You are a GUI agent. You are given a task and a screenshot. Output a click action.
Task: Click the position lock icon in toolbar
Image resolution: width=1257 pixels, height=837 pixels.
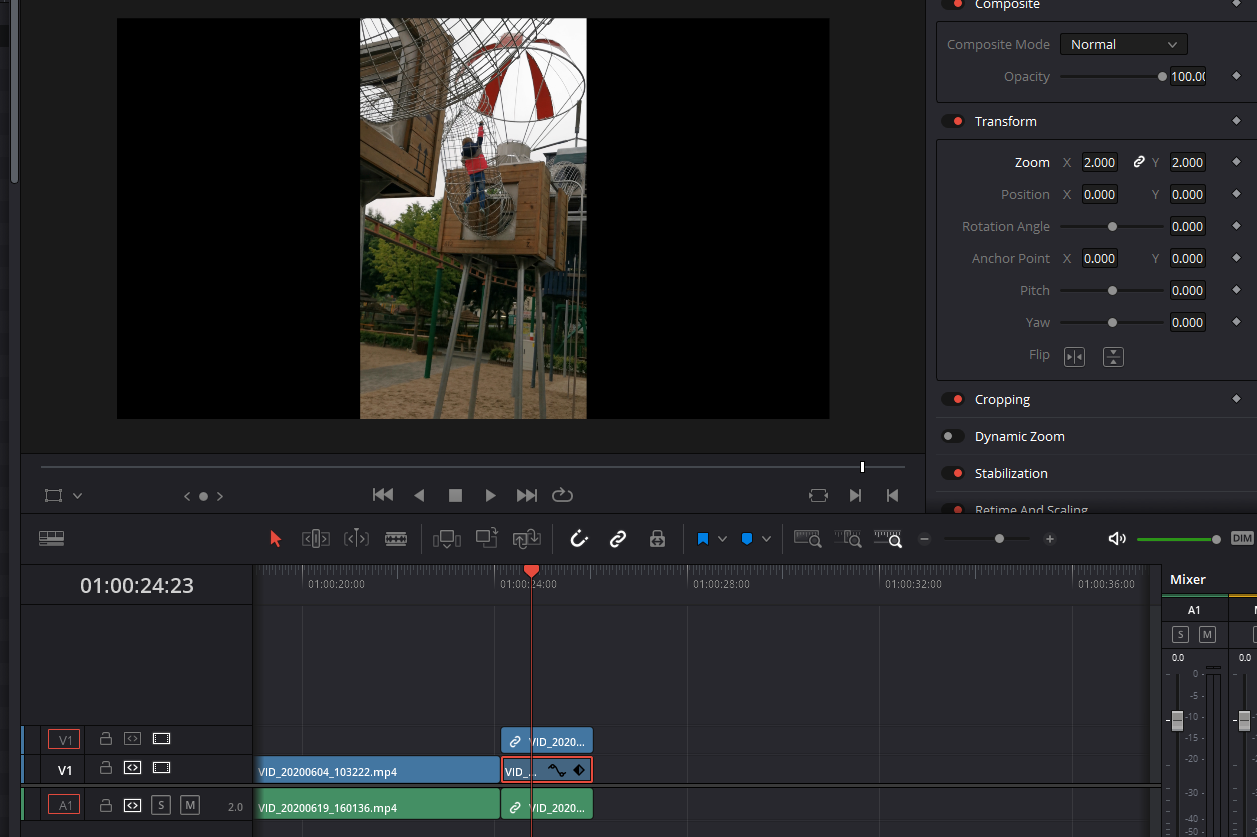point(657,539)
